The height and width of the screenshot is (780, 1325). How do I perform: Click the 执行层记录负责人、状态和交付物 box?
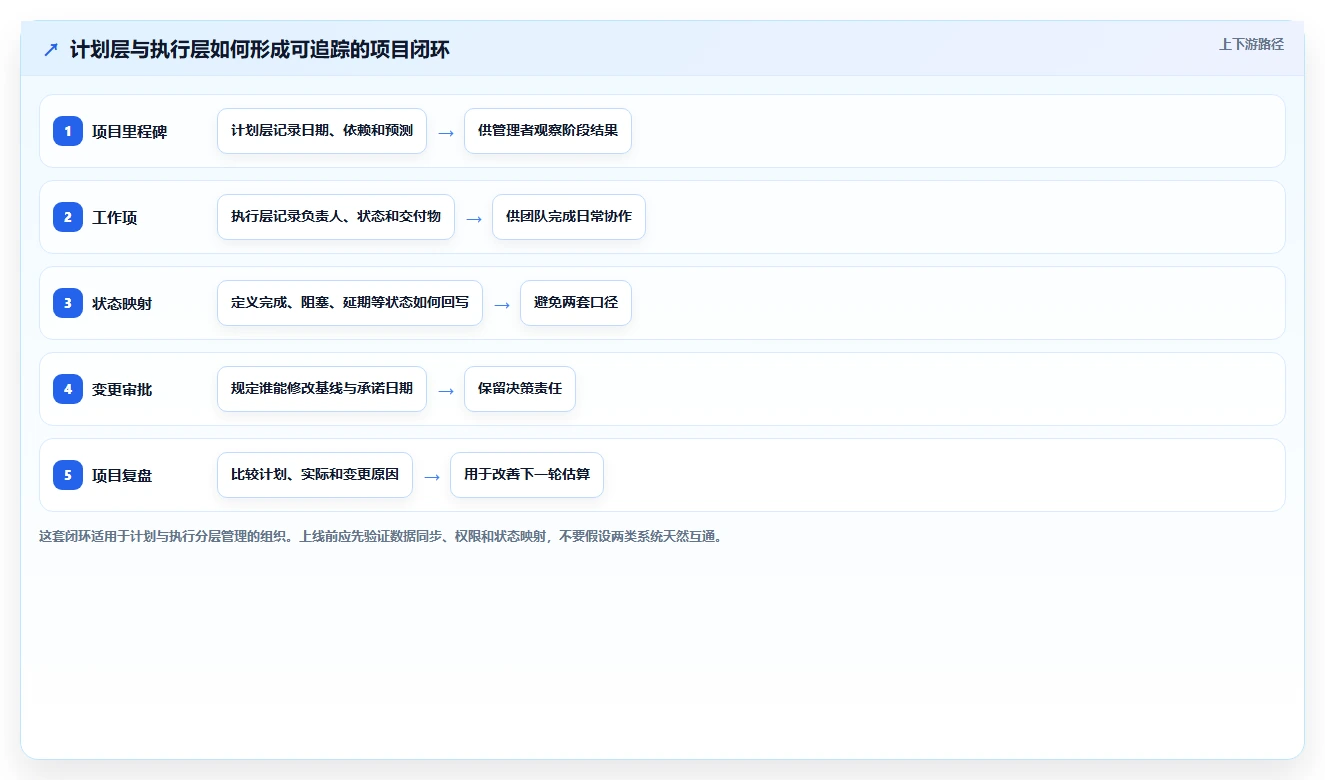[336, 217]
